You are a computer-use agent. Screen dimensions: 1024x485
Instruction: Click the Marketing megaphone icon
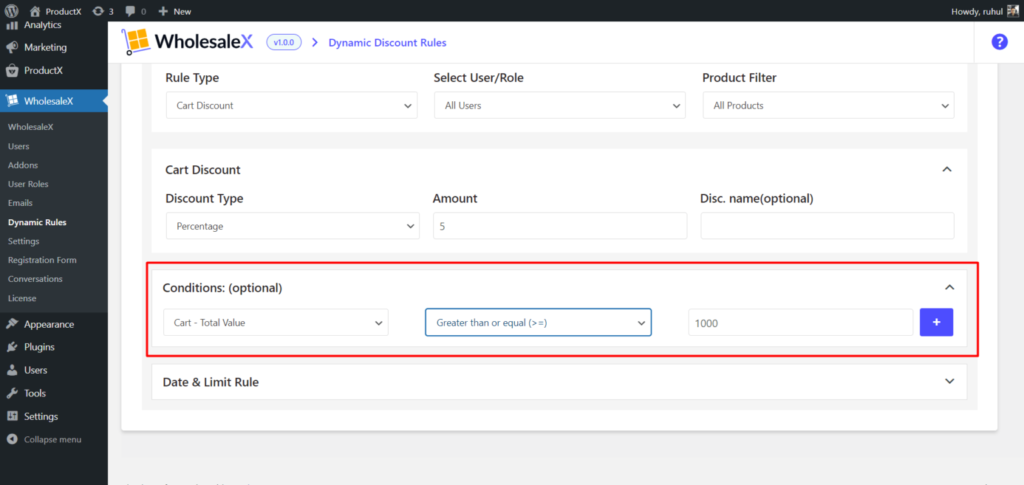[x=11, y=48]
